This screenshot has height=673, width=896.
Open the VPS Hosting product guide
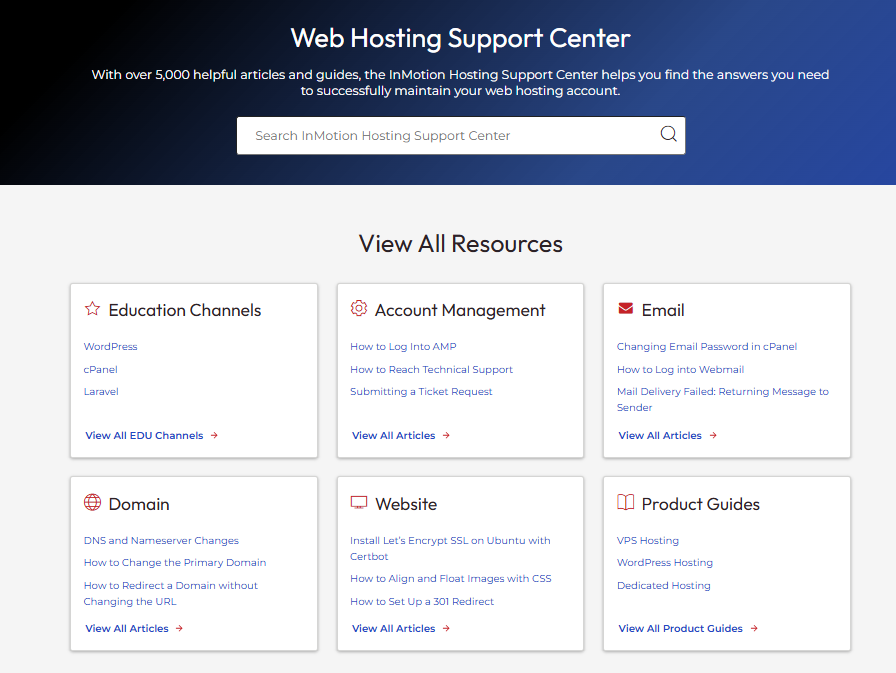click(648, 540)
